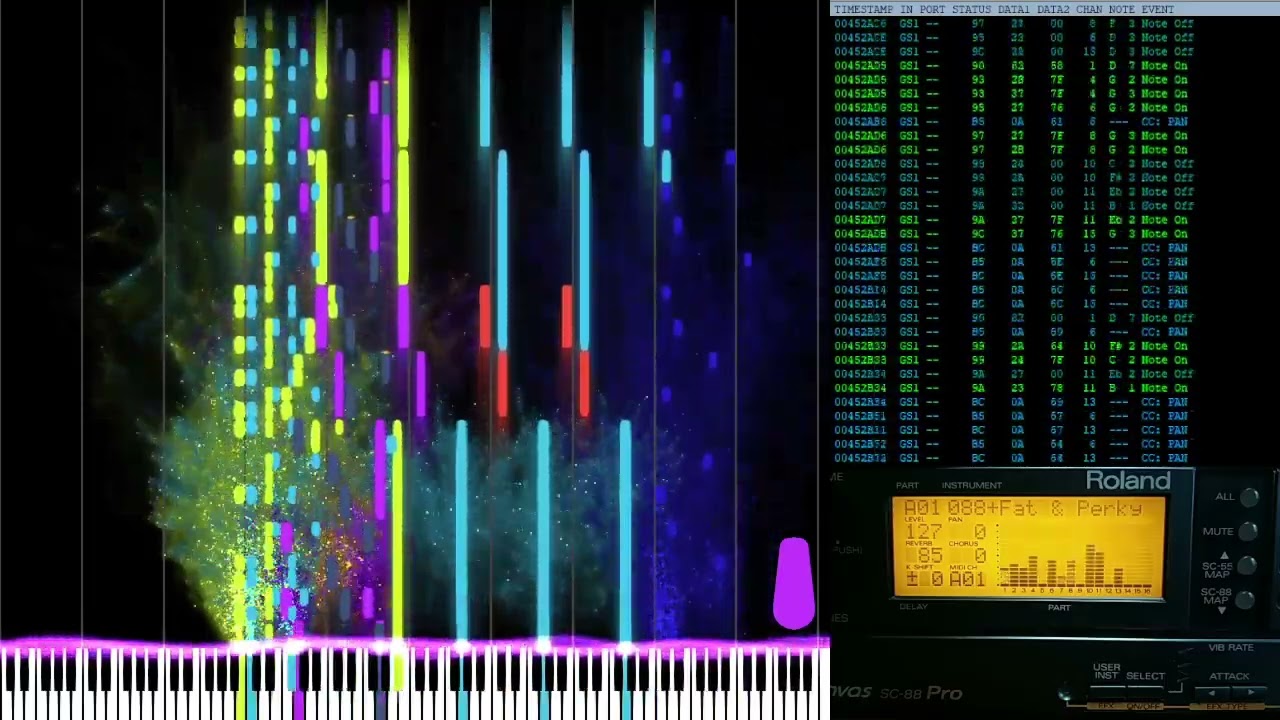Select the 'F# 2 Note On' log row
The height and width of the screenshot is (720, 1280).
tap(1011, 346)
